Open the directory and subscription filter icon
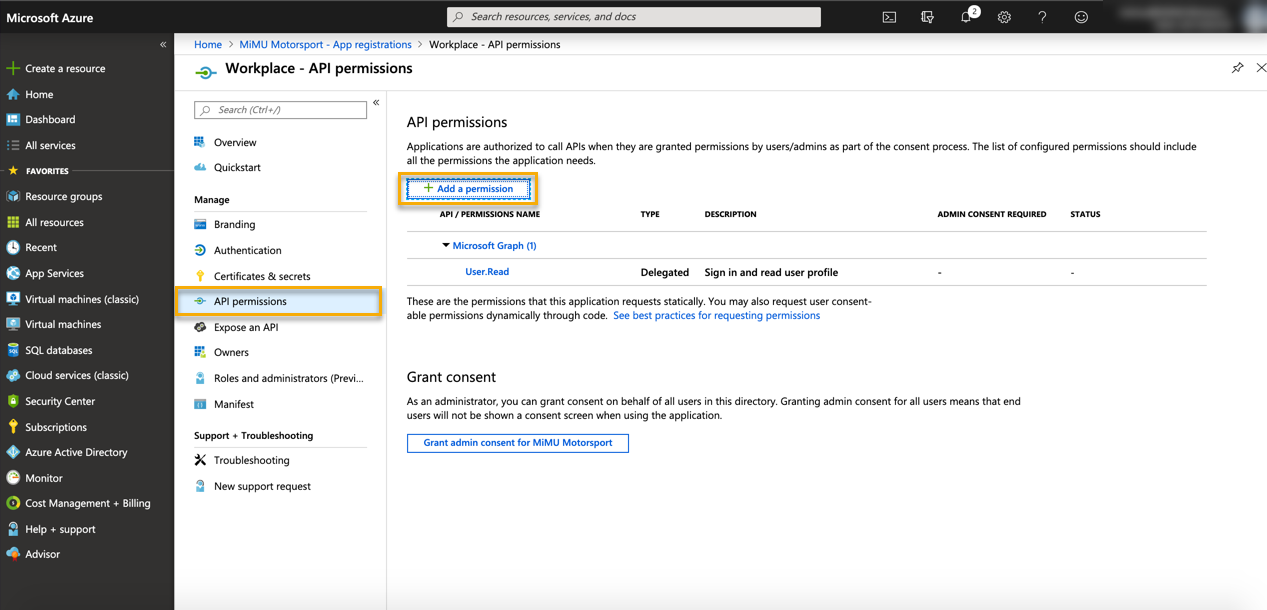 [x=927, y=17]
